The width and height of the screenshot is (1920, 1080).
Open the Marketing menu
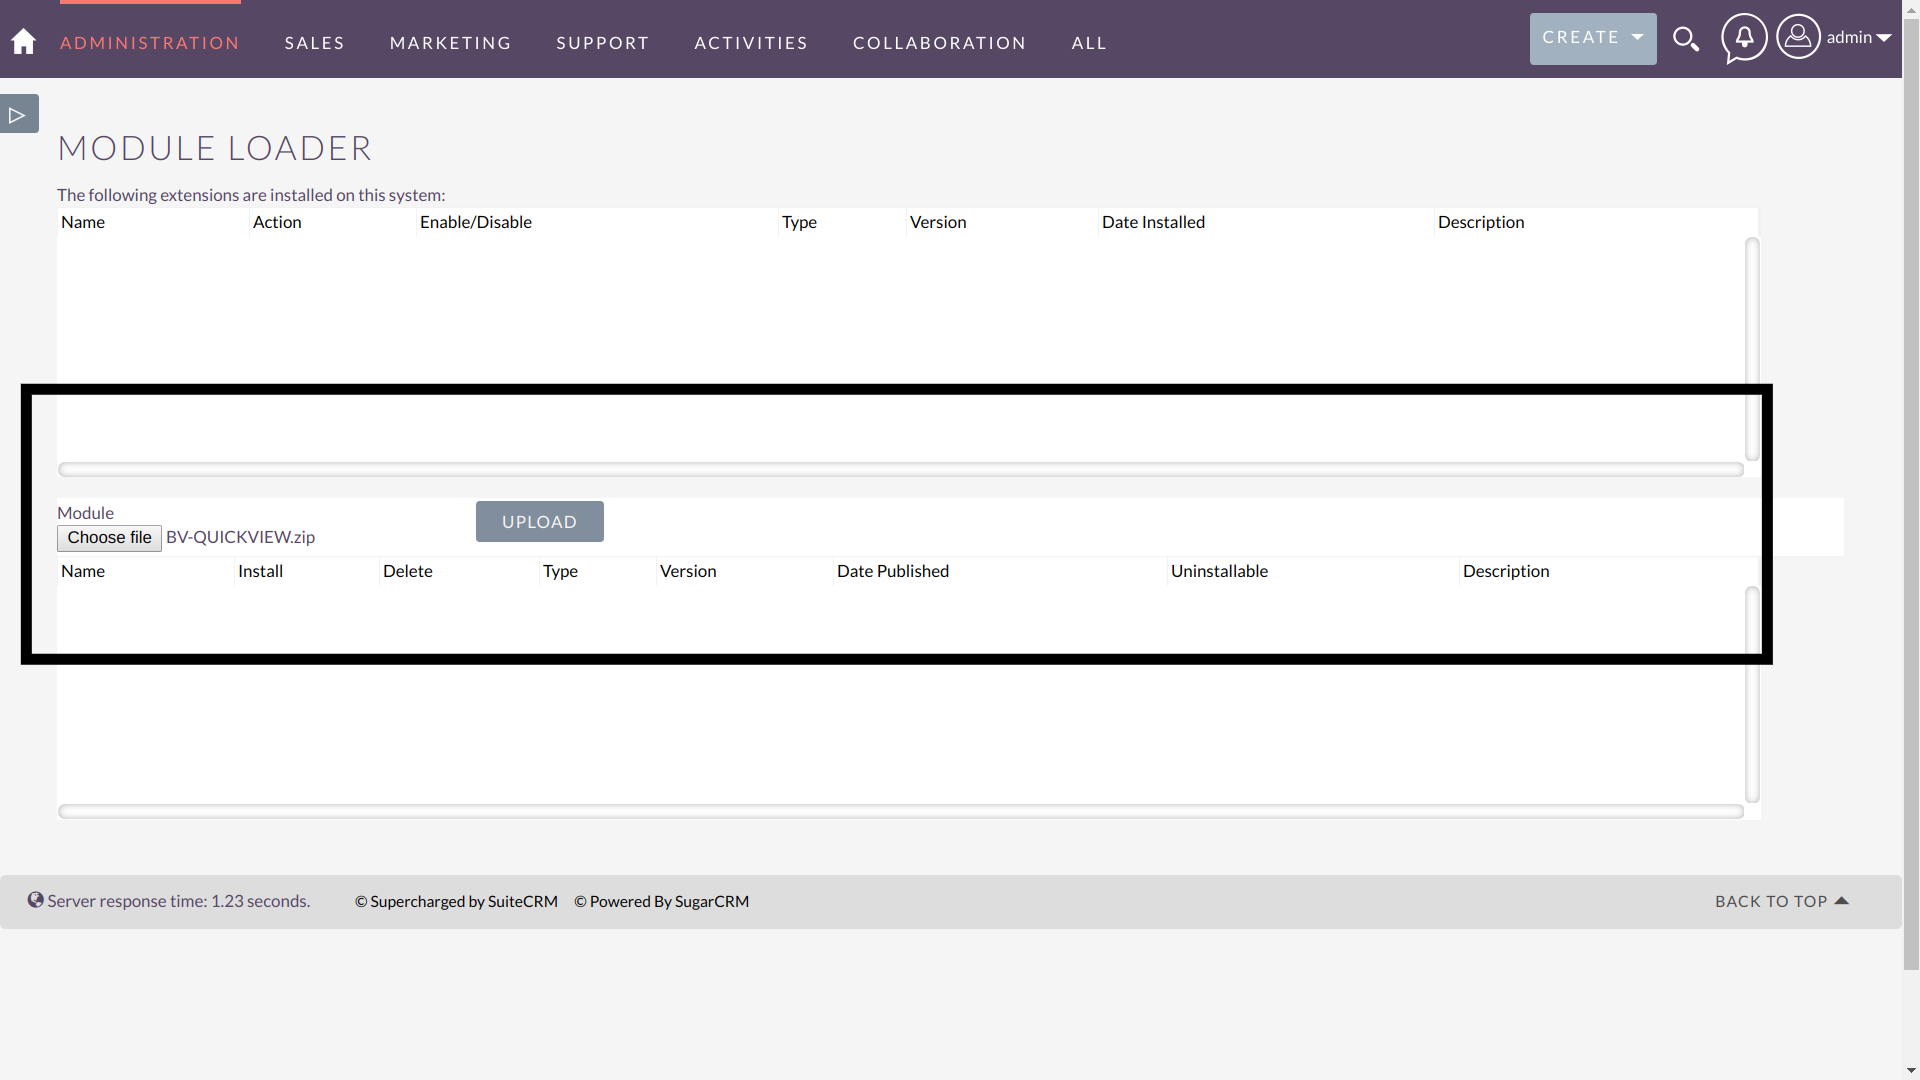tap(451, 43)
